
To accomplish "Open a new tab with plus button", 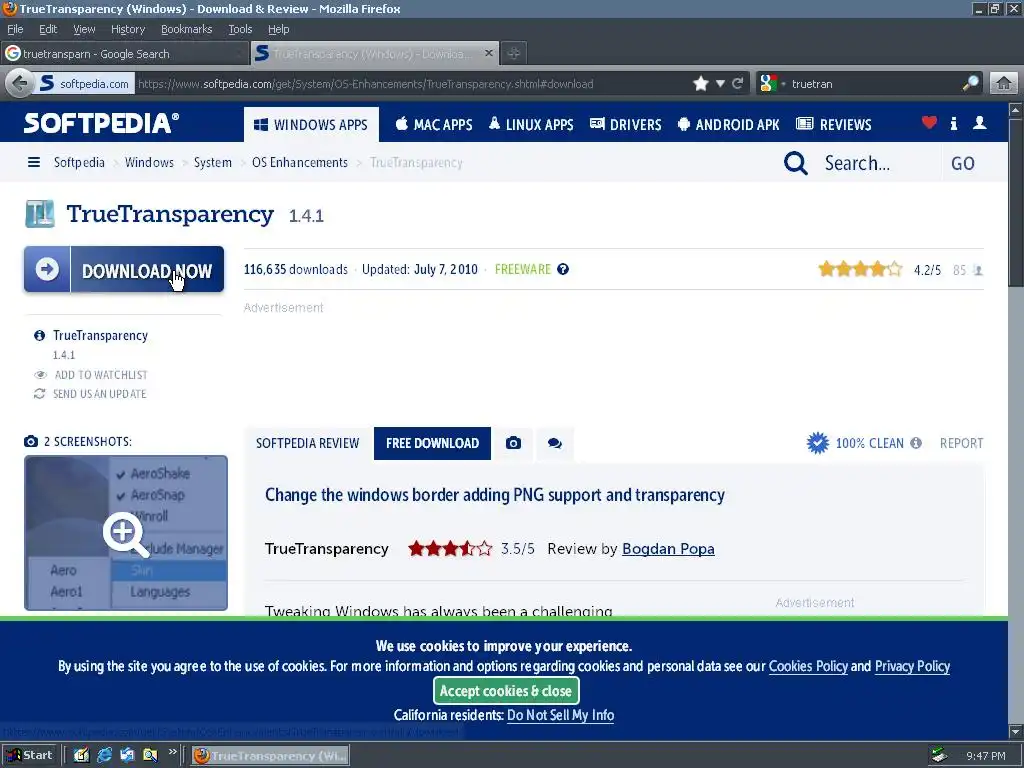I will point(513,54).
